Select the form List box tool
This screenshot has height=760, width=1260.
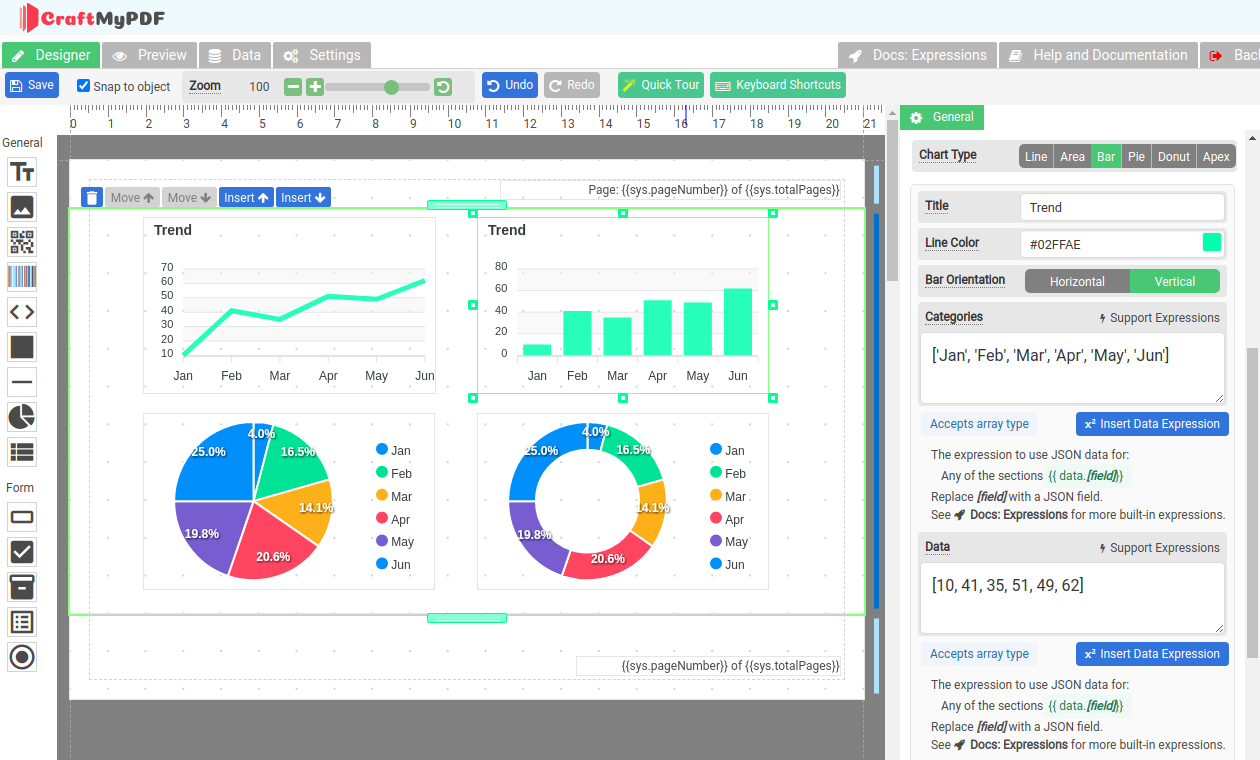pyautogui.click(x=22, y=622)
